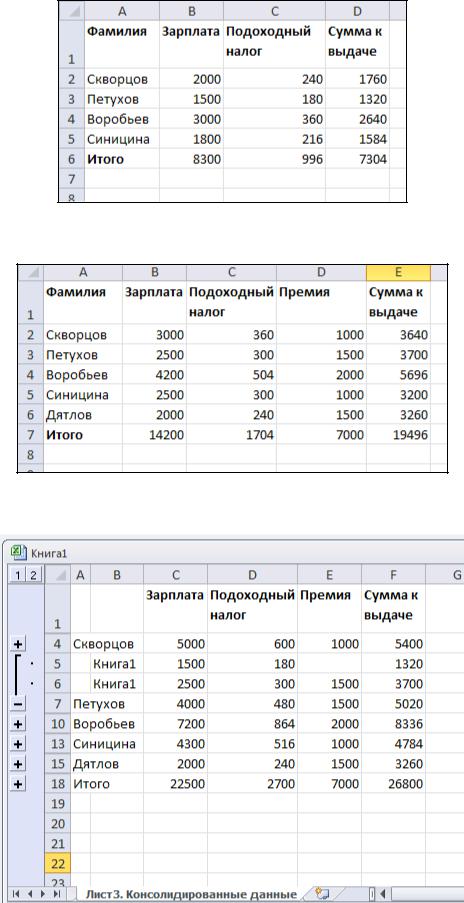Click the cell containing 3640
This screenshot has height=903, width=464.
tap(398, 335)
